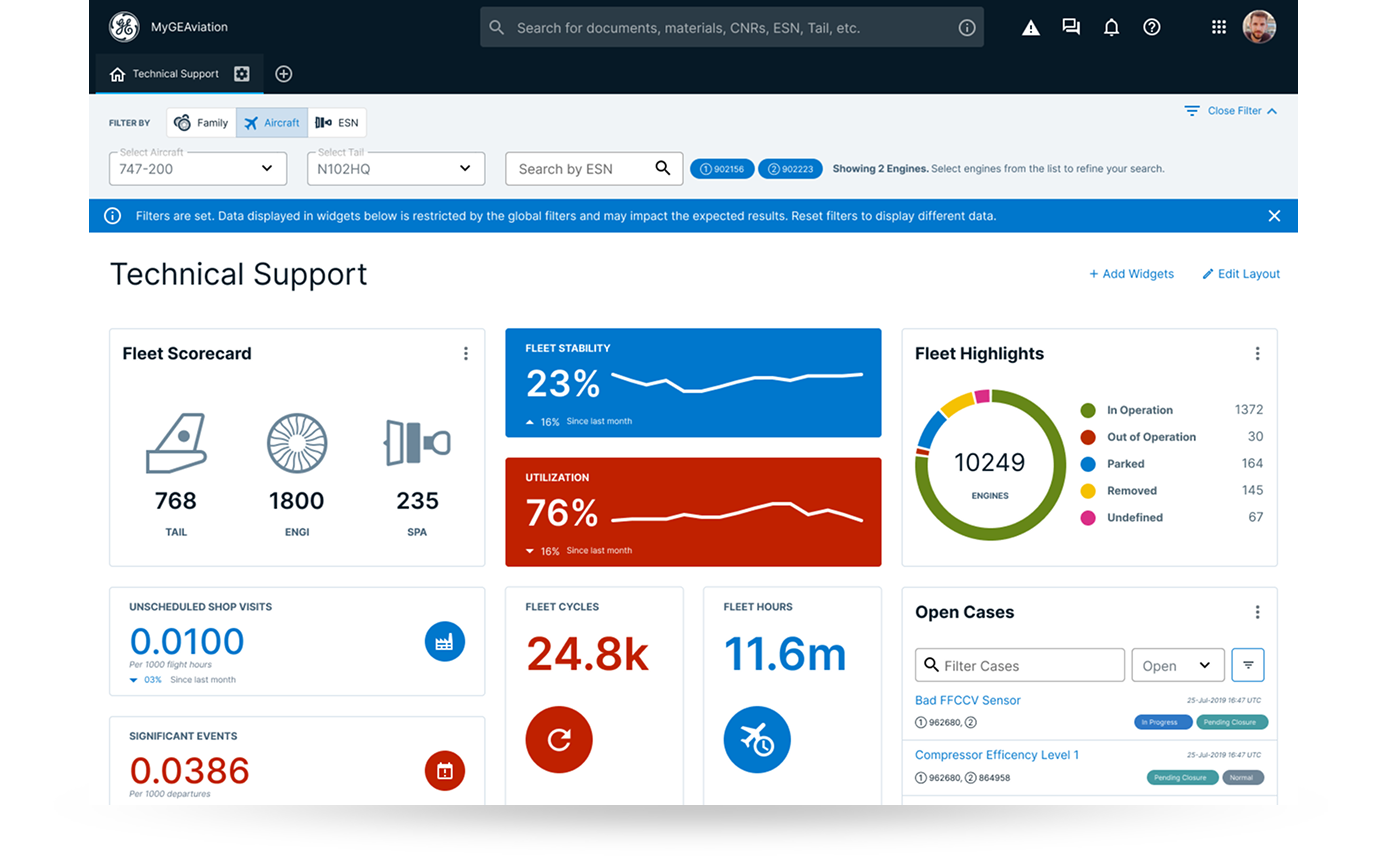Open the apps grid launcher
Image resolution: width=1382 pixels, height=862 pixels.
point(1219,28)
